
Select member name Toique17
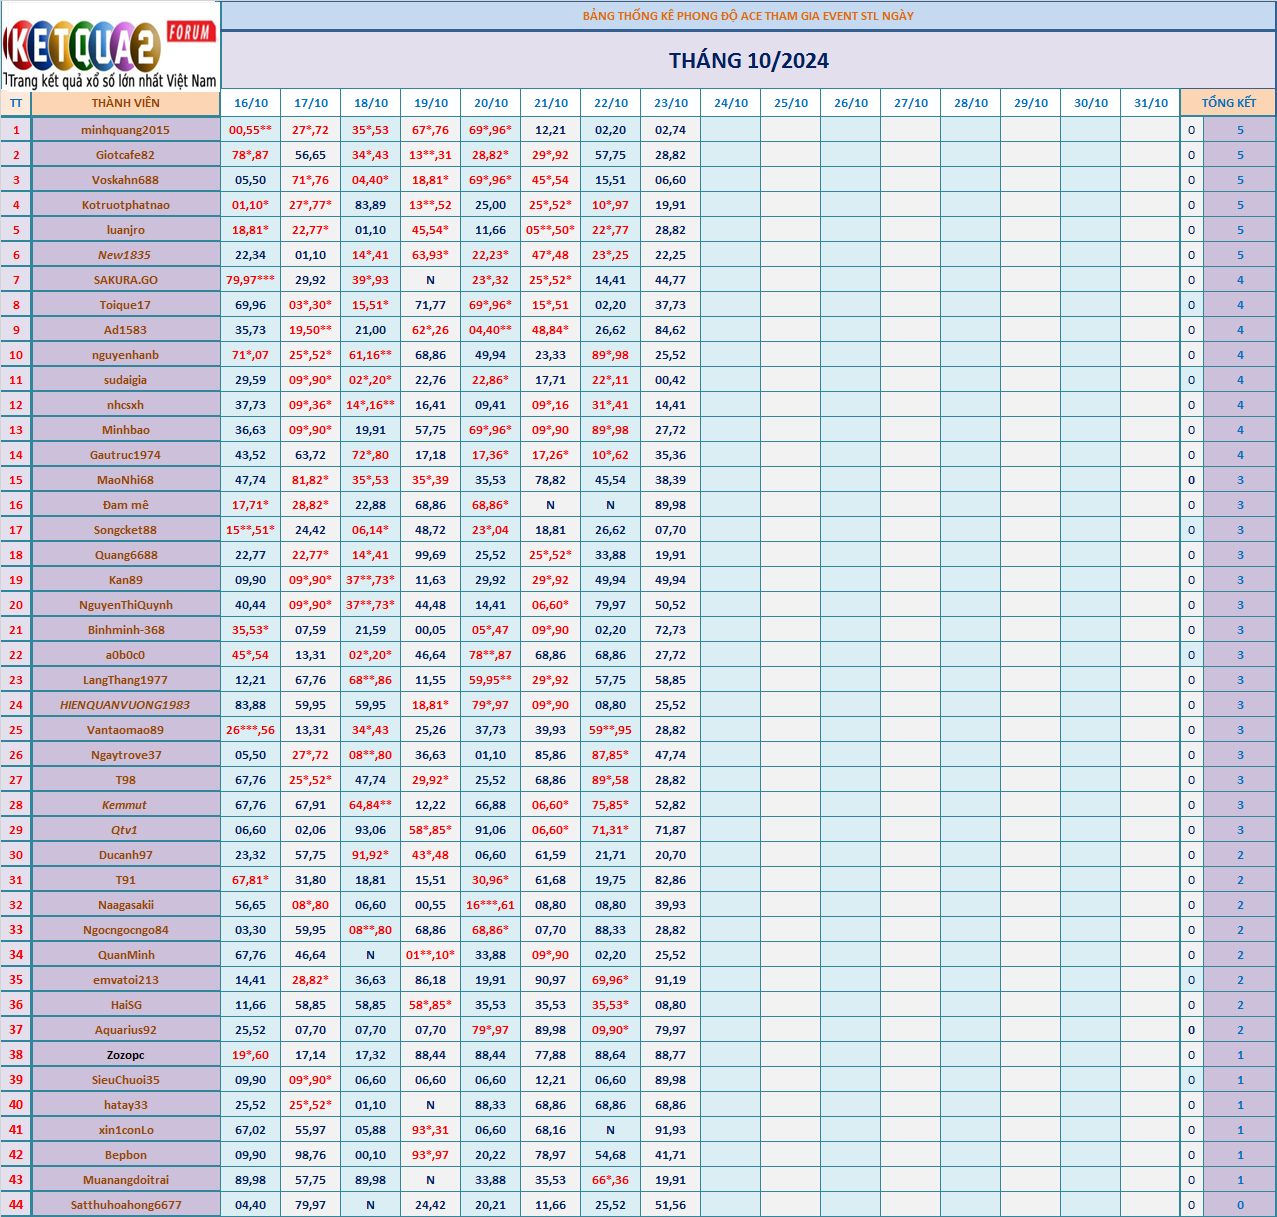pyautogui.click(x=126, y=305)
